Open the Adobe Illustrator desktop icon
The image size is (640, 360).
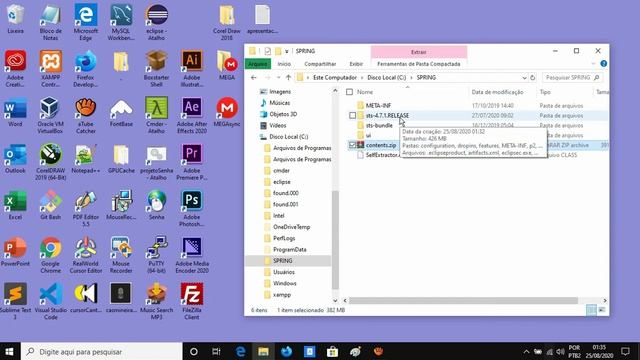(192, 69)
